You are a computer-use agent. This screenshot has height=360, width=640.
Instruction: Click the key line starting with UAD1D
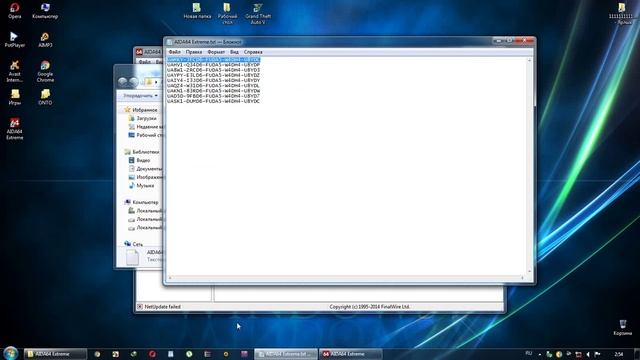tap(213, 96)
